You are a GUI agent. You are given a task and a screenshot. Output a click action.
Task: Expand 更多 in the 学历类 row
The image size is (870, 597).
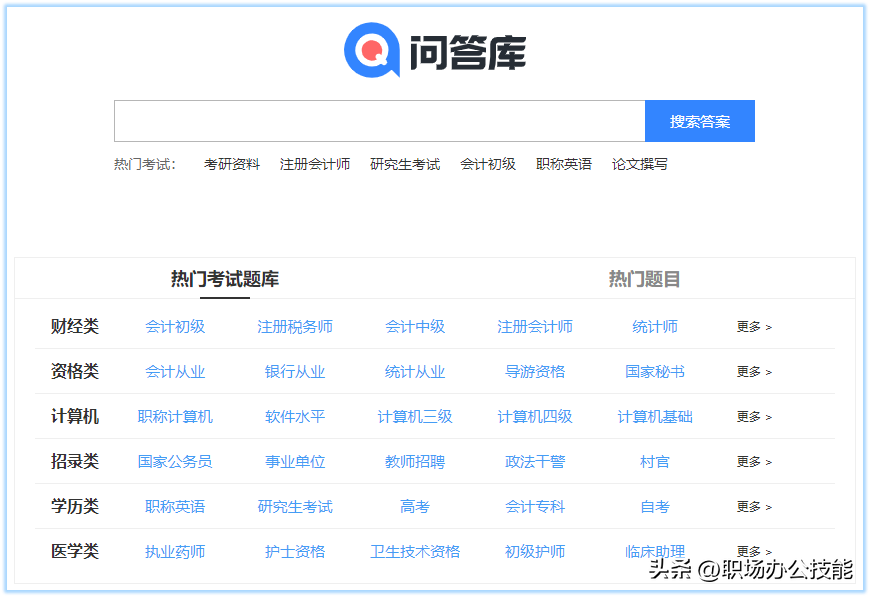754,506
